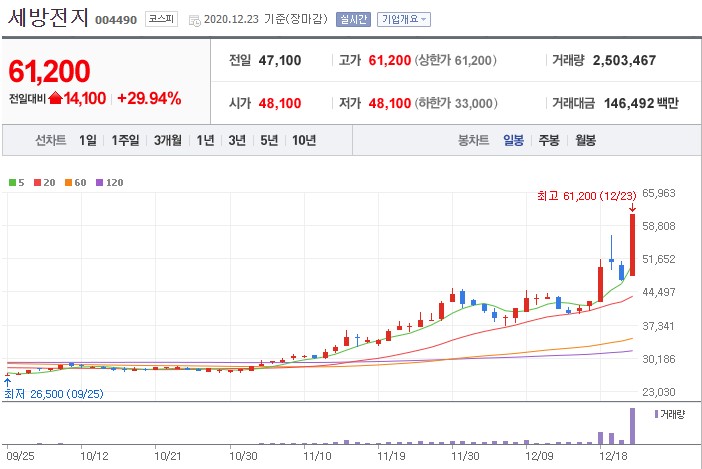Select the 3년 line chart tab
The image size is (702, 469).
[237, 141]
